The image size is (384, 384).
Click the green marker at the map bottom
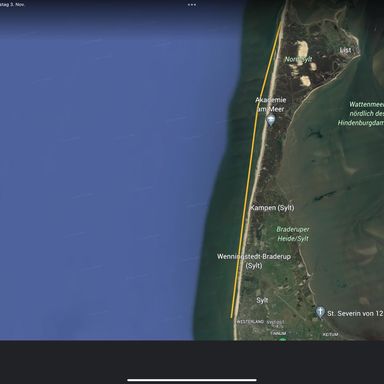283,339
